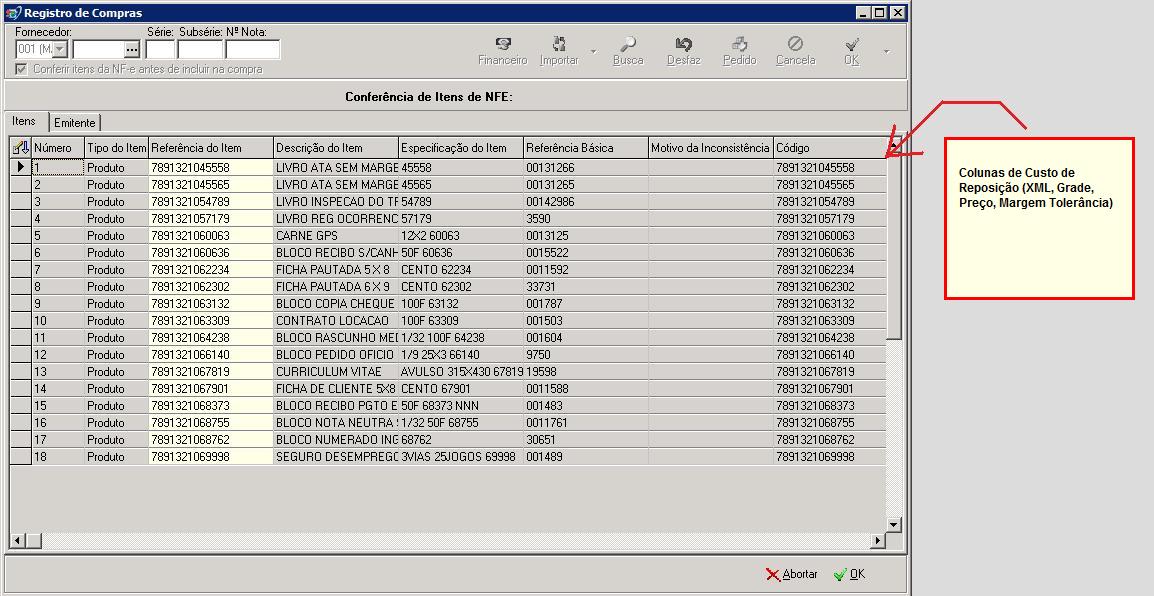Maximize the Registro de Compras window
The height and width of the screenshot is (596, 1154).
coord(880,13)
